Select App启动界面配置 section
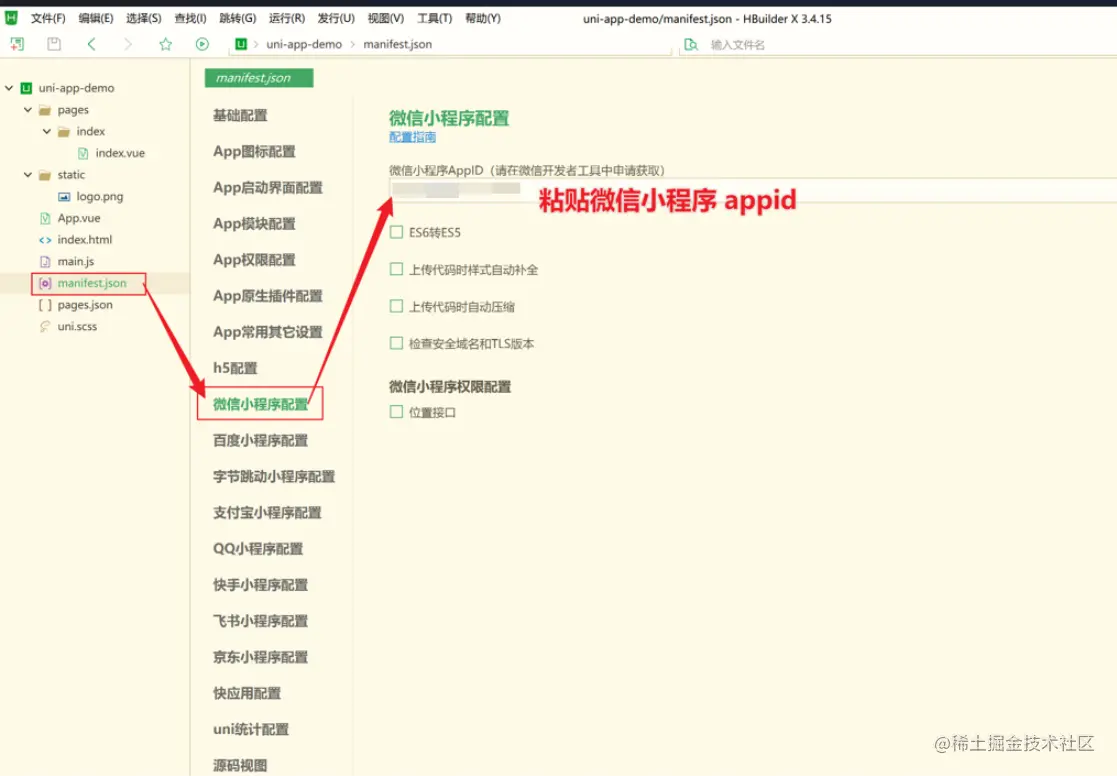This screenshot has width=1117, height=776. coord(268,188)
